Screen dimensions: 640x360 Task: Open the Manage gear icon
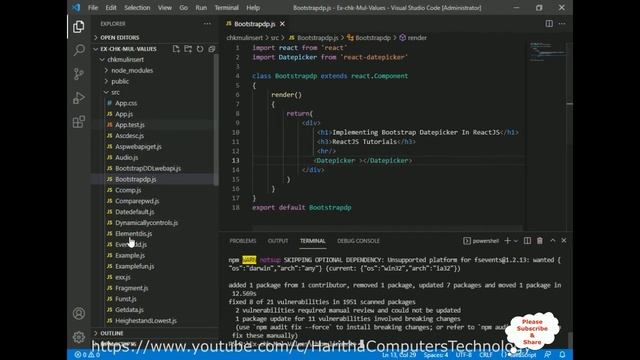point(79,337)
